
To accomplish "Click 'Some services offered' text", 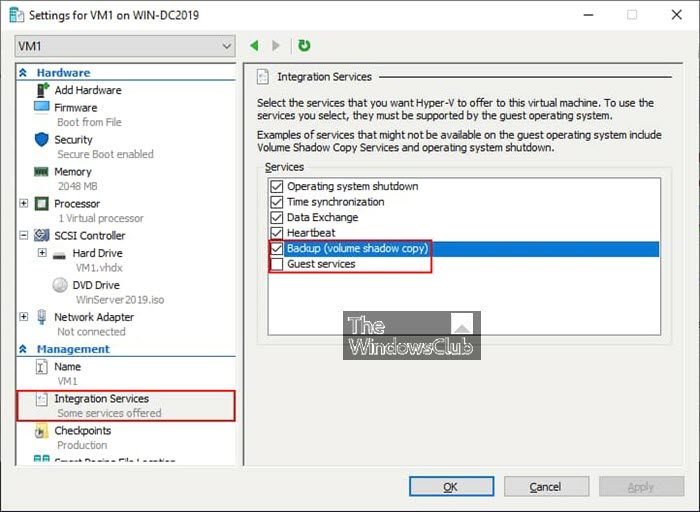I will [109, 413].
